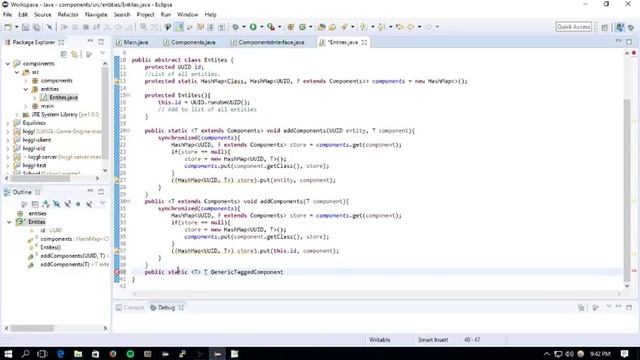This screenshot has height=360, width=640.
Task: Maximize the editor area
Action: tap(629, 42)
